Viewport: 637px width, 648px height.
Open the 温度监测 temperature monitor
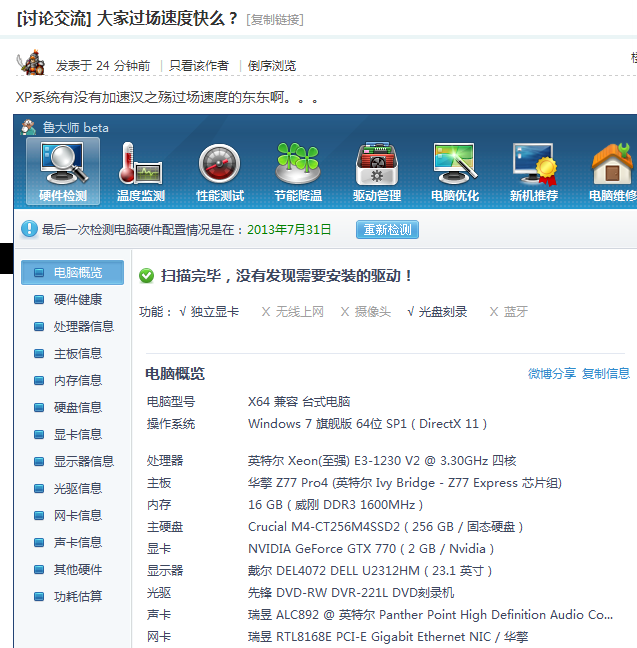[141, 171]
